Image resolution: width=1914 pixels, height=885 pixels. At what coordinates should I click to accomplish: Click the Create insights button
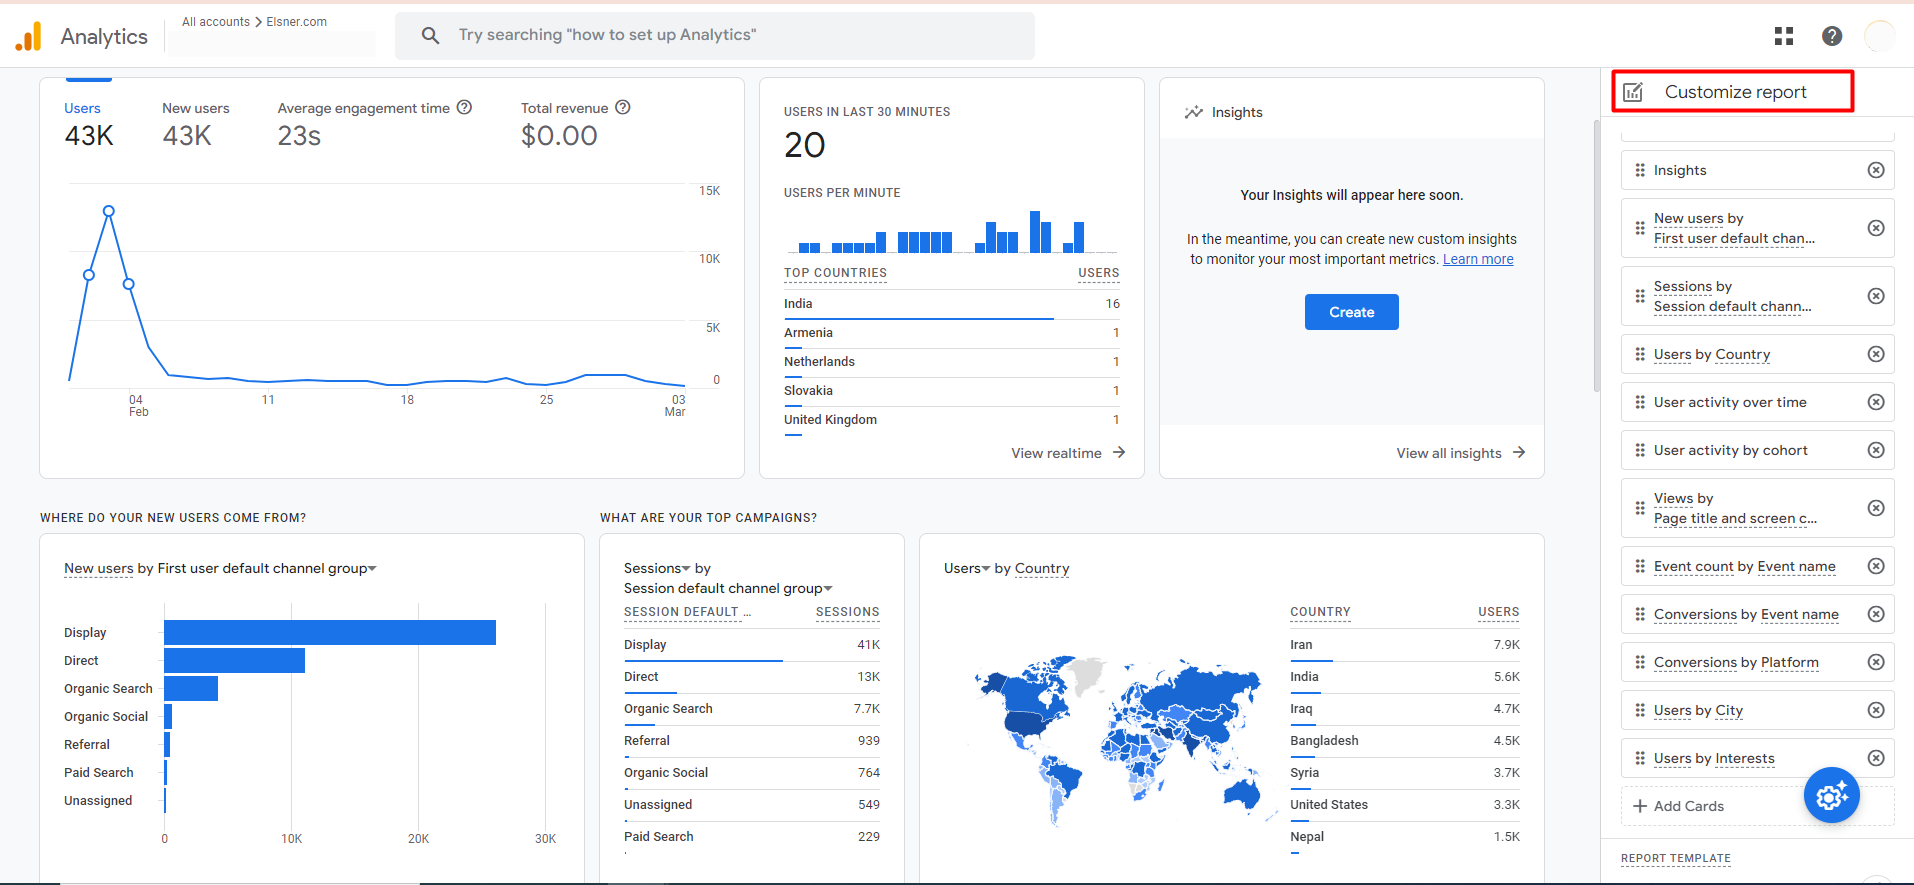pyautogui.click(x=1351, y=312)
